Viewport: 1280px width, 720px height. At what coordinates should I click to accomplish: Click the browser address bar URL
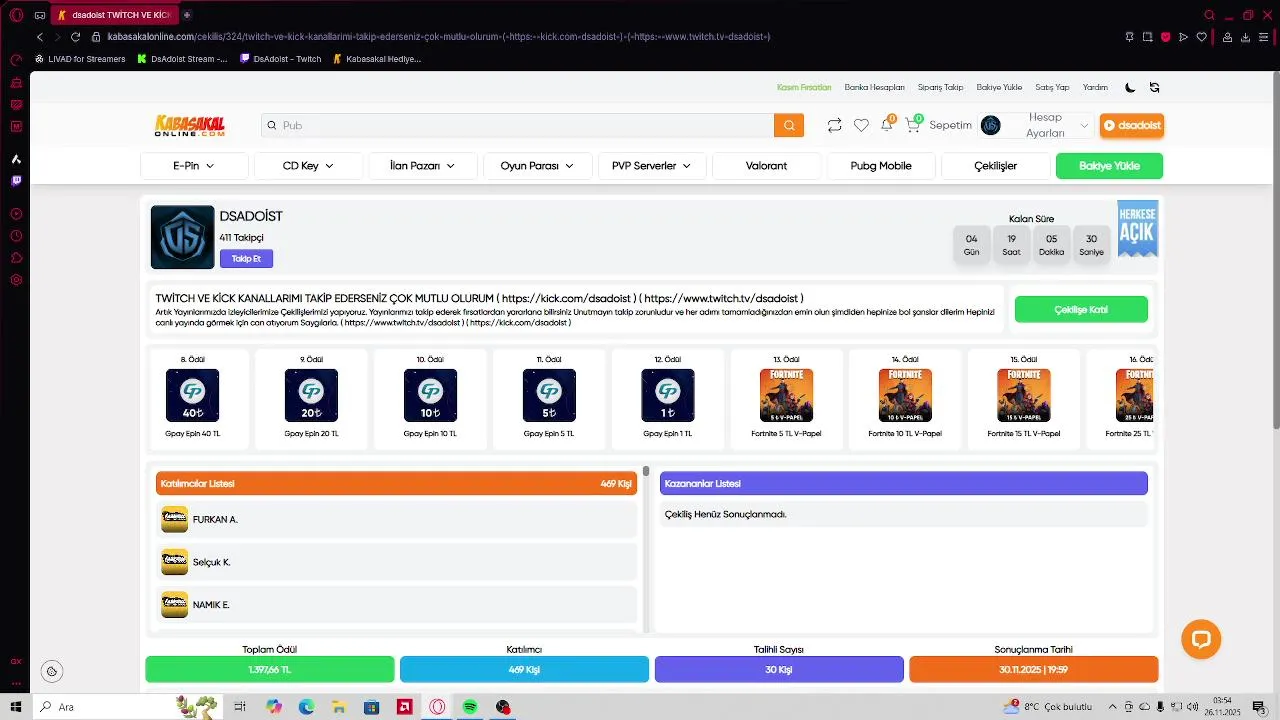coord(438,37)
